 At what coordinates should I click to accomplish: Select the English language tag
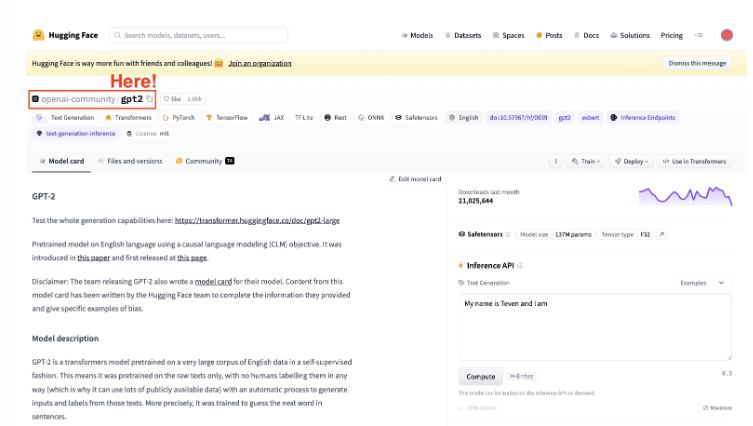(x=464, y=118)
